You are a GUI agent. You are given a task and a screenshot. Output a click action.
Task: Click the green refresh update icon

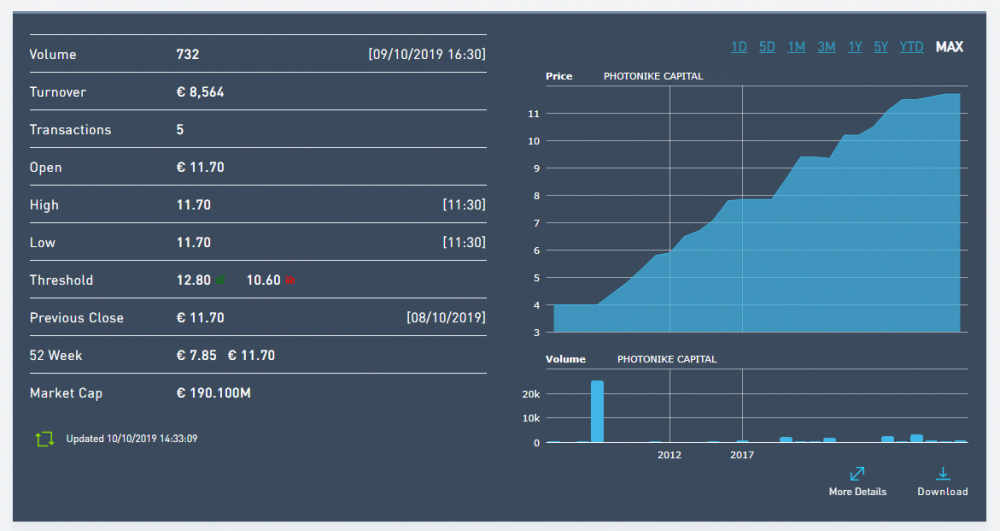[x=45, y=439]
